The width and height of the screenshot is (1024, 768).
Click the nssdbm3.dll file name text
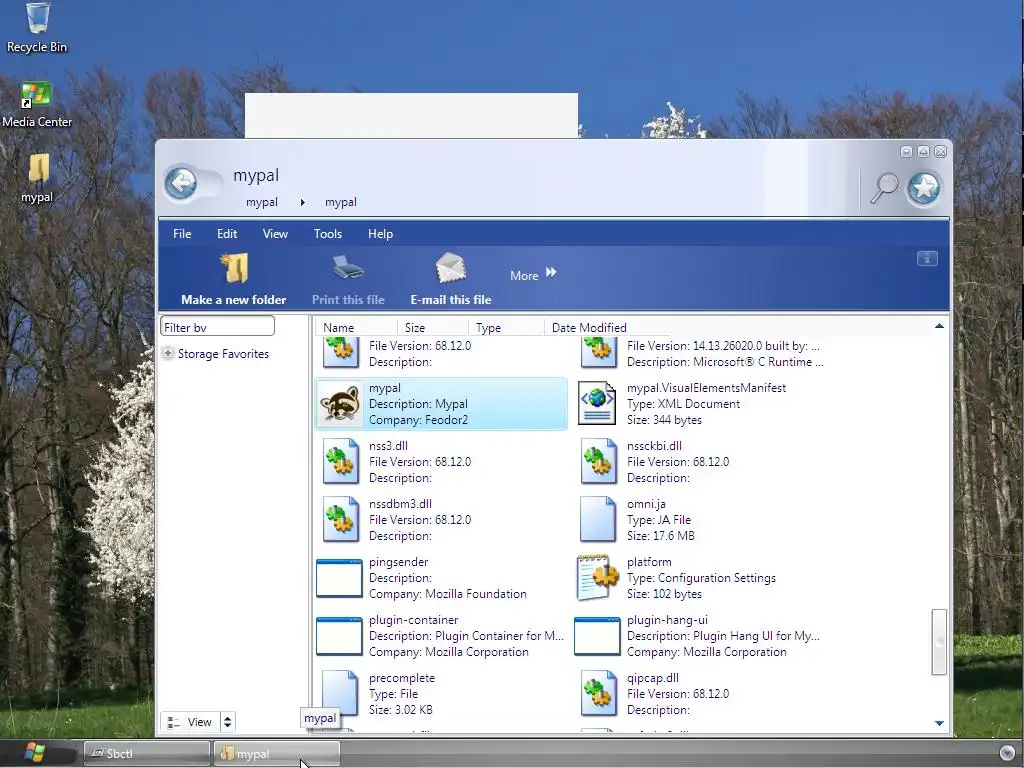coord(400,504)
